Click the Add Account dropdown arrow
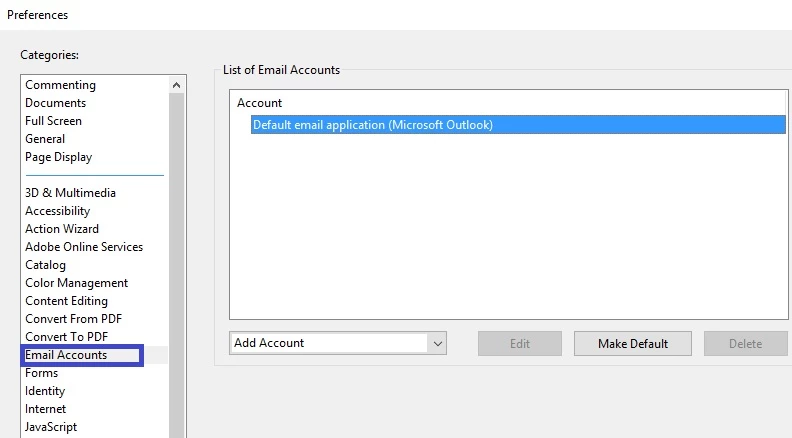Image resolution: width=792 pixels, height=438 pixels. 437,344
